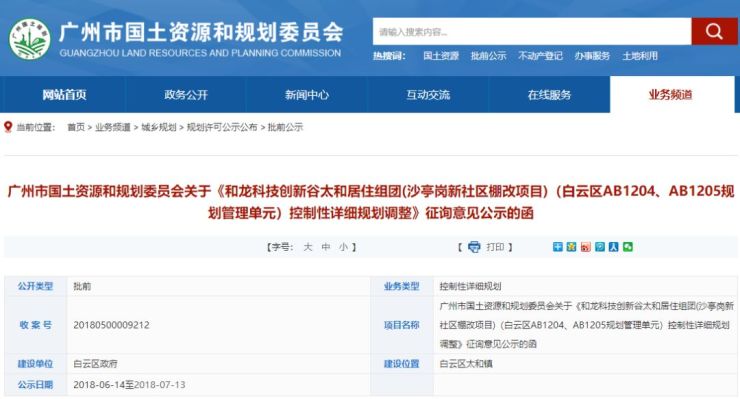
Task: Open the 政务公开 navigation tab
Action: [x=186, y=95]
